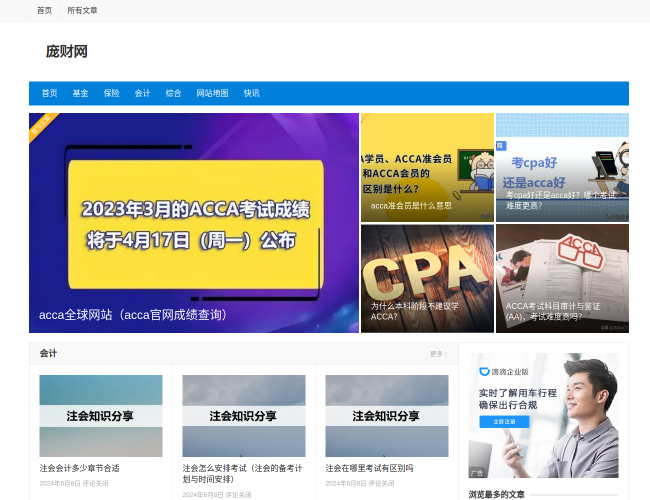The height and width of the screenshot is (500, 650).
Task: Open the 综合 navigation menu item
Action: tap(173, 93)
